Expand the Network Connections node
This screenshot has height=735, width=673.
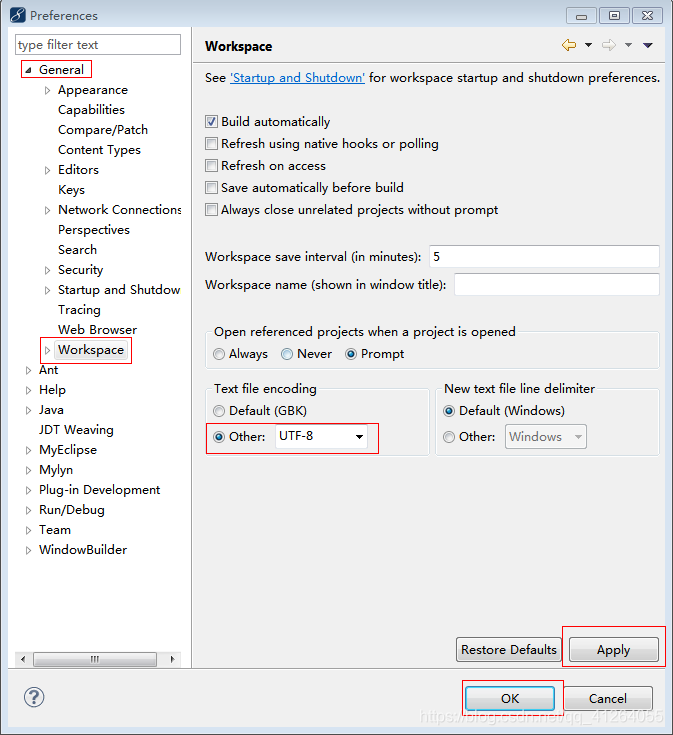(x=47, y=210)
